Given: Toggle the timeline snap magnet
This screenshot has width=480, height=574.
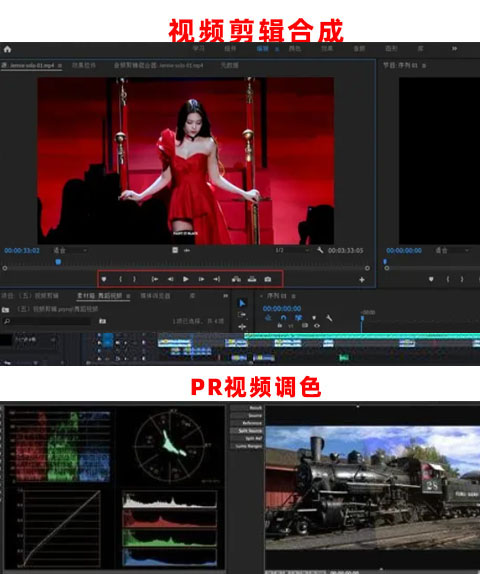Looking at the screenshot, I should click(283, 318).
